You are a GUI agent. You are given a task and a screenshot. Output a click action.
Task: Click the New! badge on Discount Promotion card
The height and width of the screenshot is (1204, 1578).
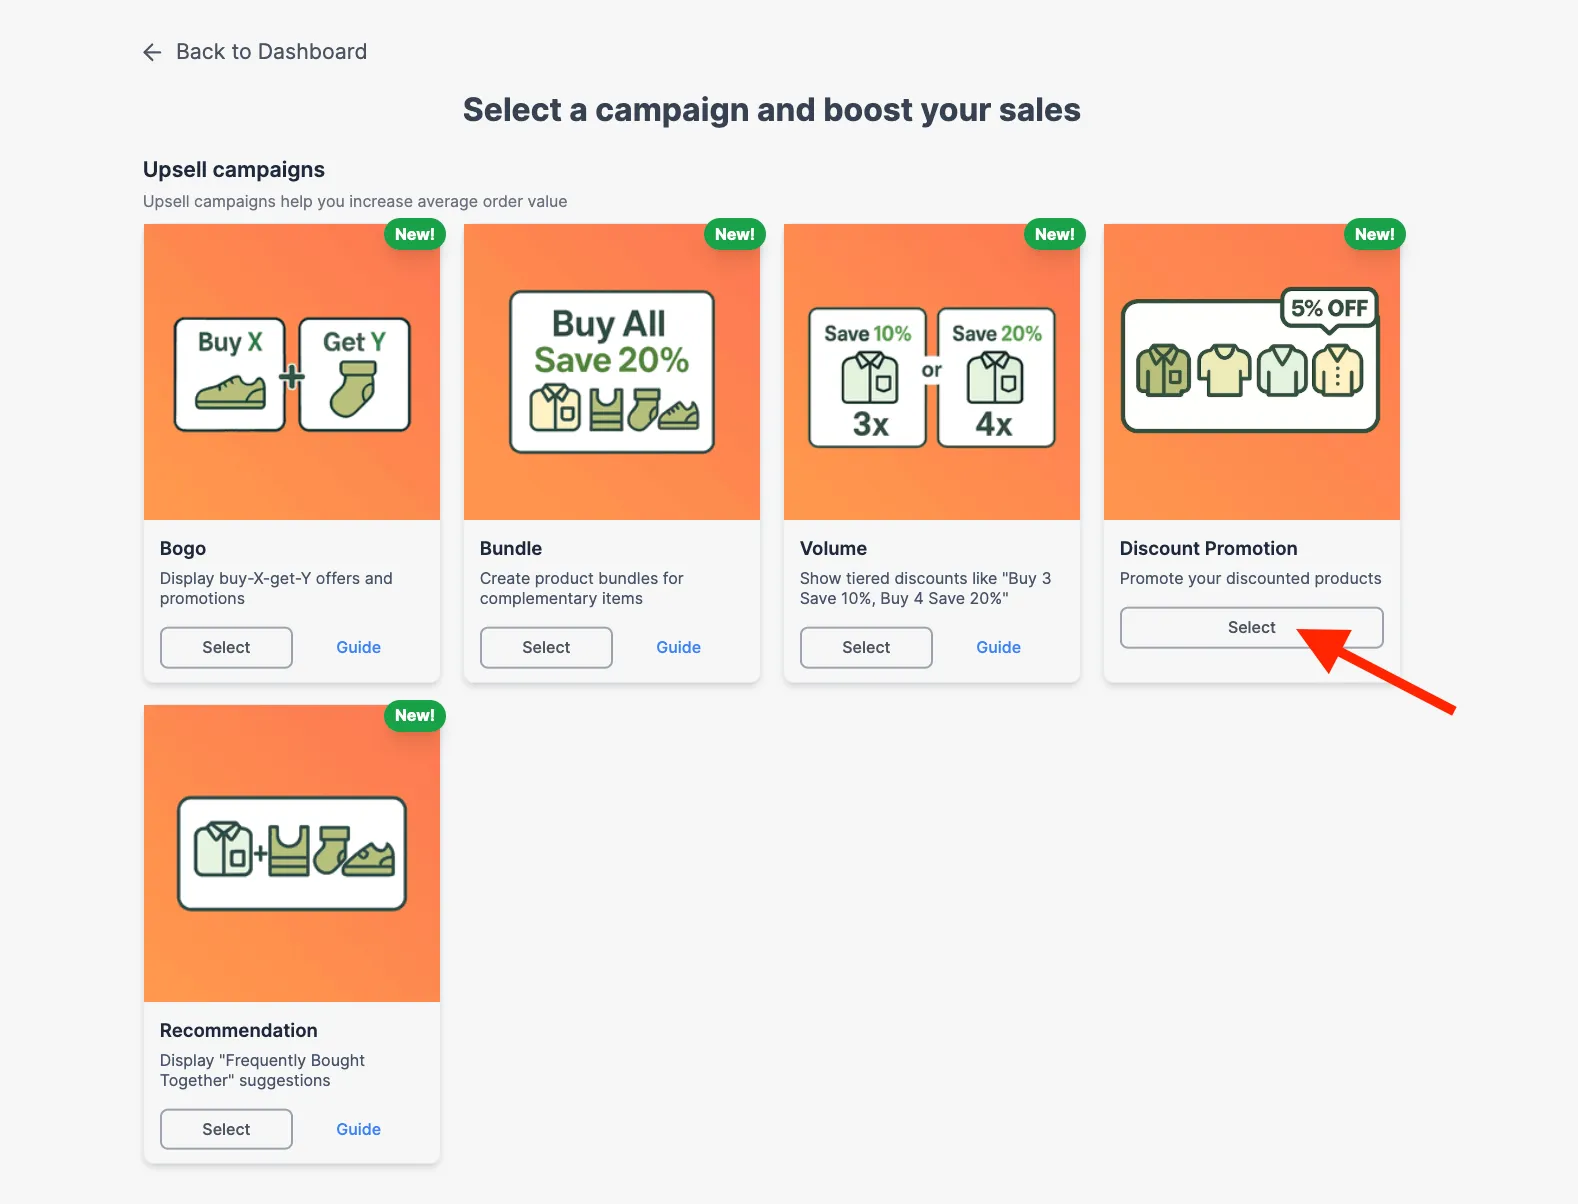point(1375,234)
